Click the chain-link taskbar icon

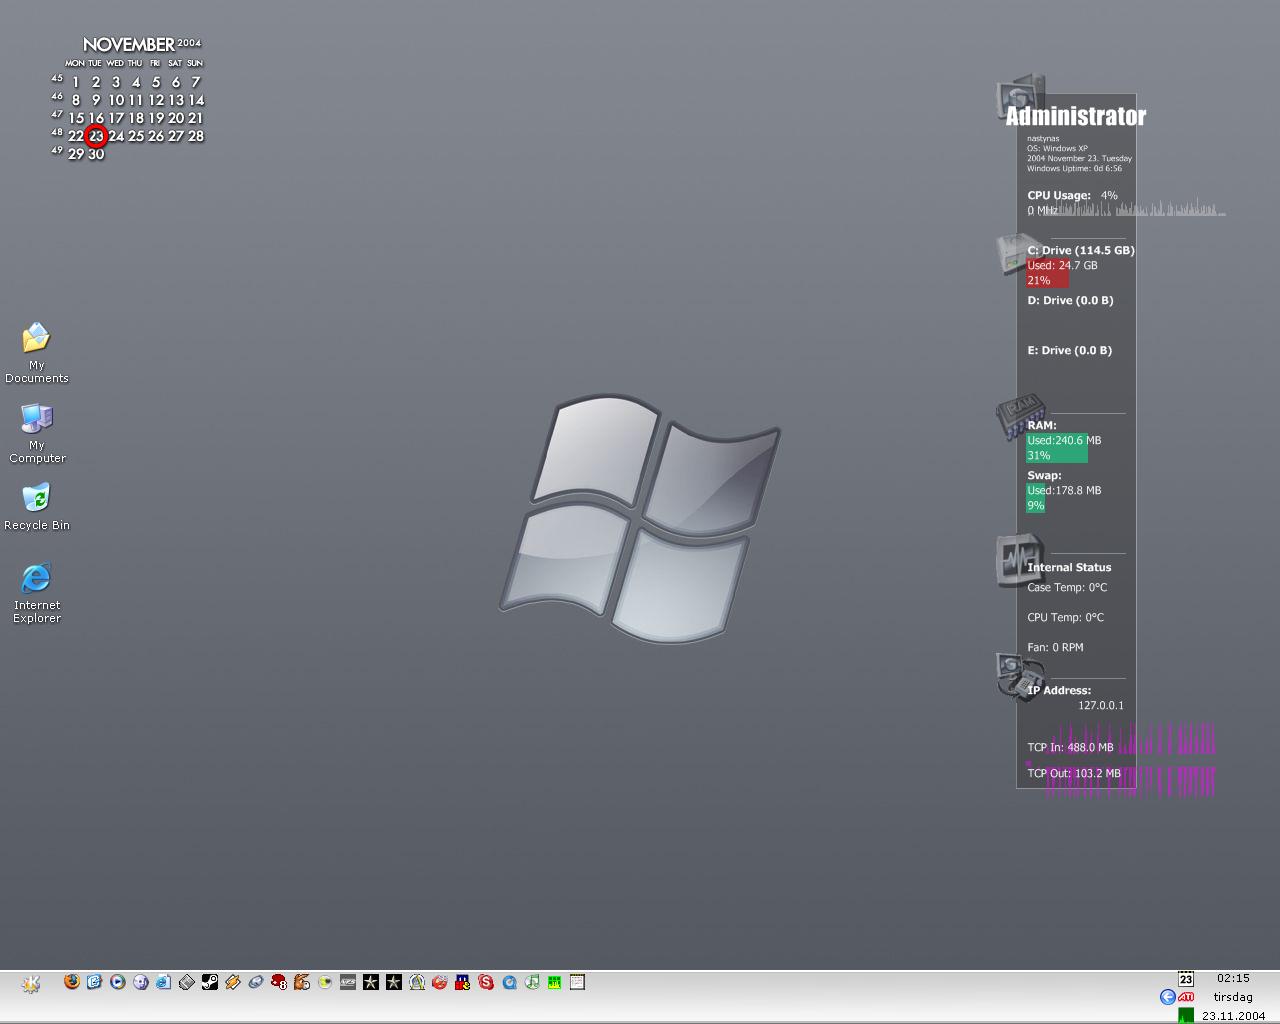pos(256,982)
